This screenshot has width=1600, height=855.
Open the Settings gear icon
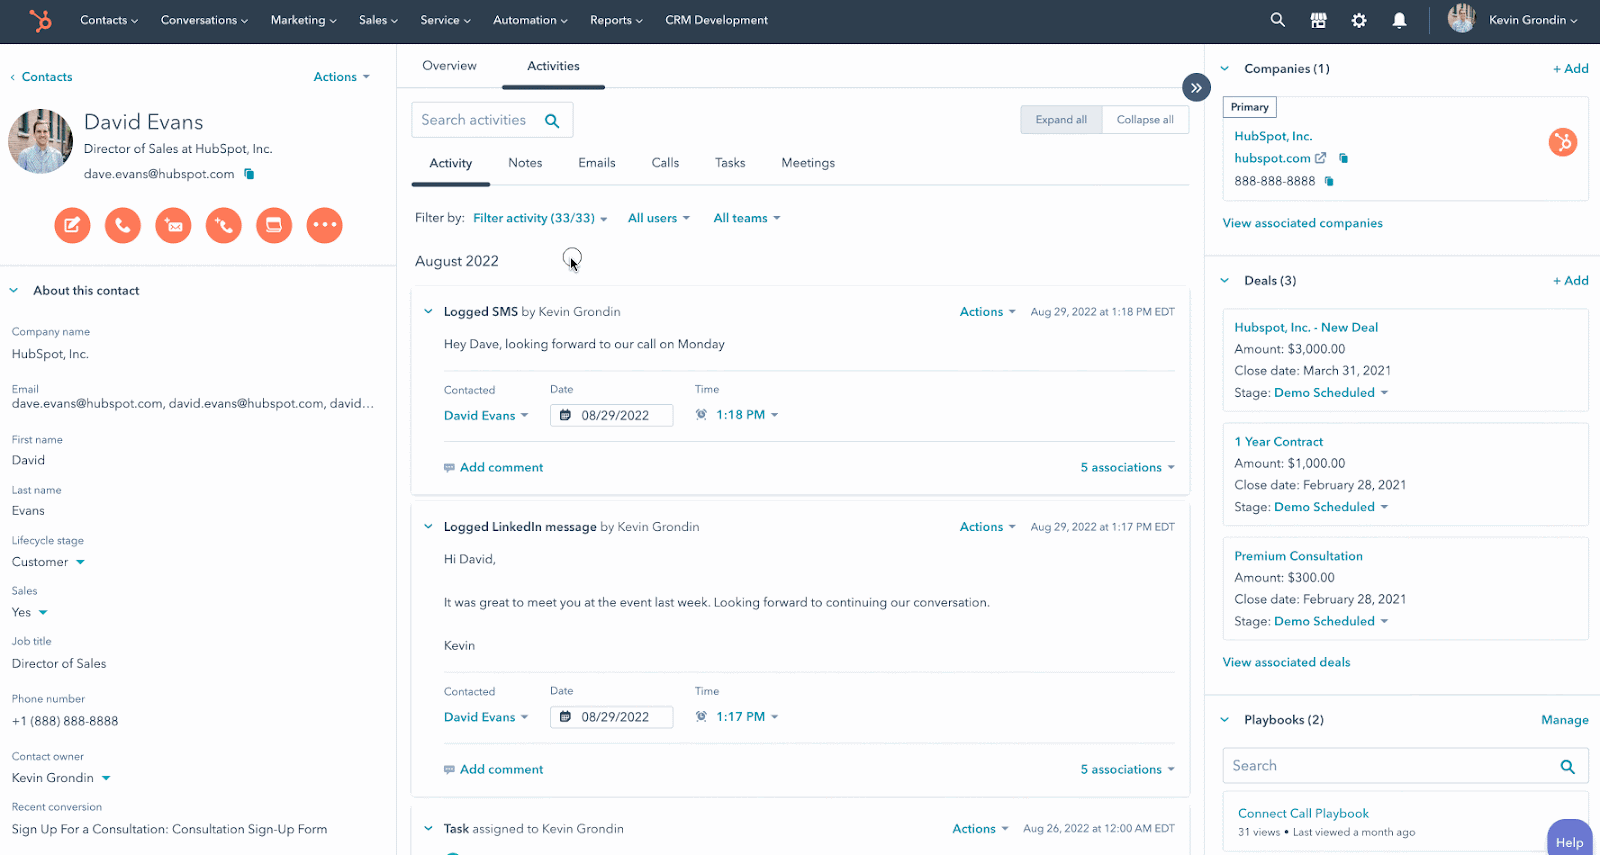coord(1359,20)
